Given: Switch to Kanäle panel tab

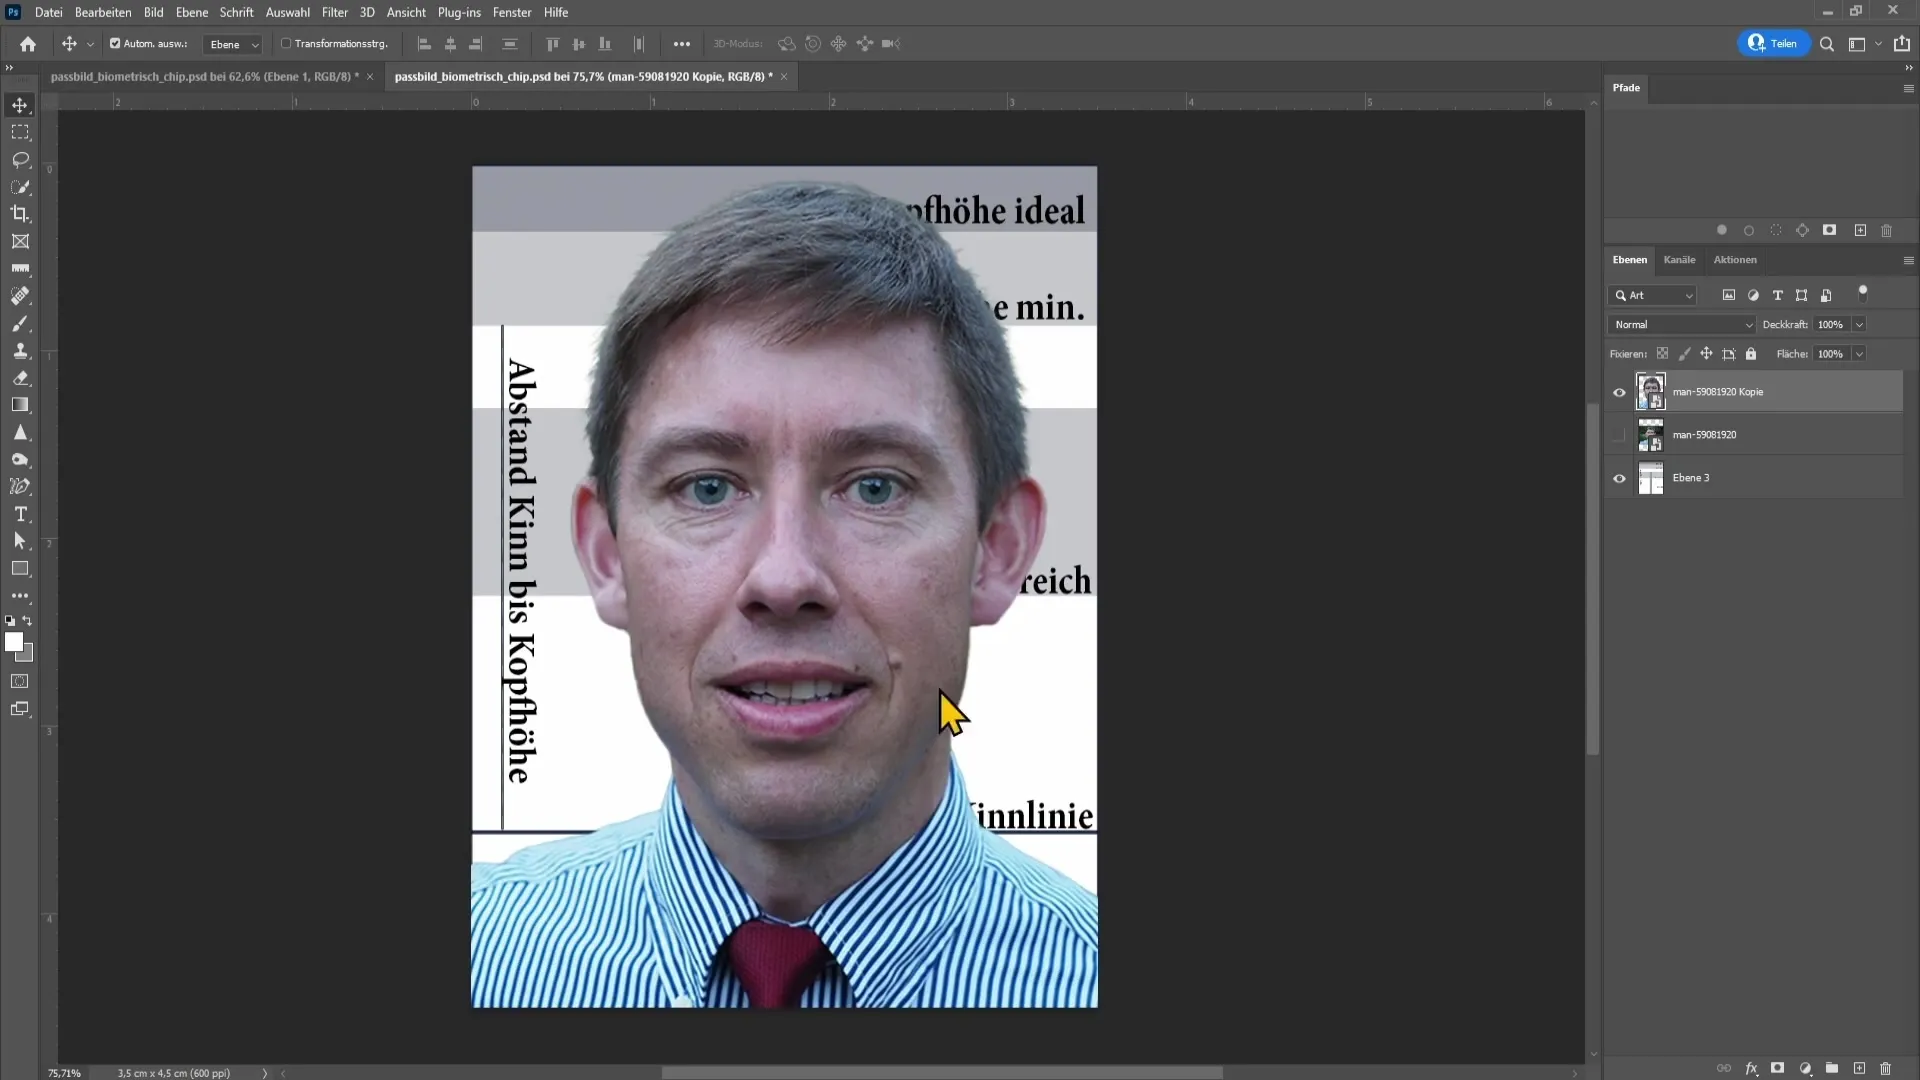Looking at the screenshot, I should (1681, 258).
